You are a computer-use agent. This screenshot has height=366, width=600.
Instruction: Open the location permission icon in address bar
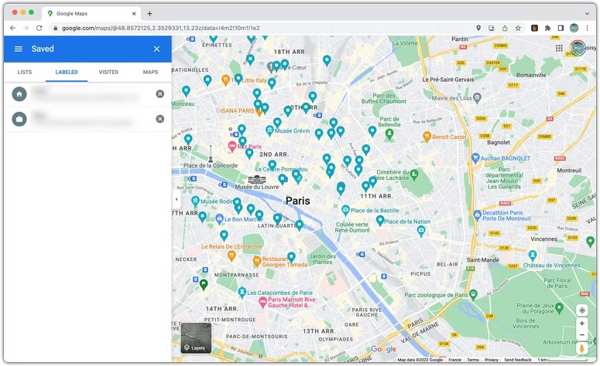pyautogui.click(x=478, y=28)
